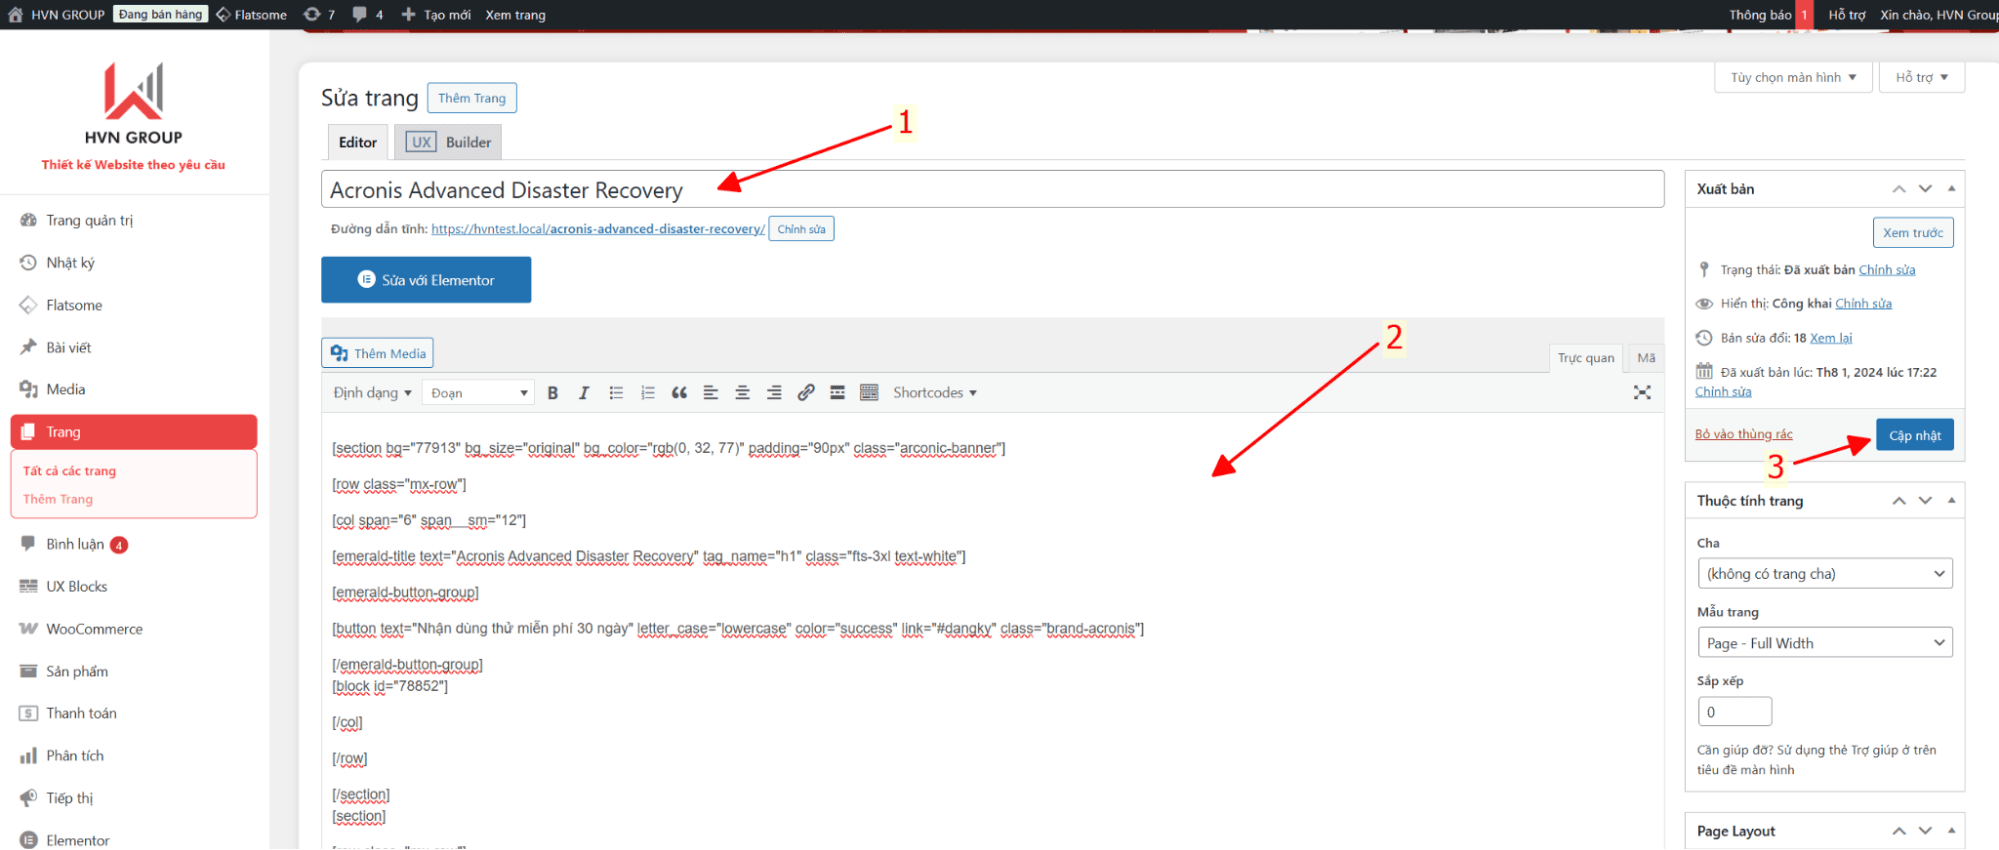Align text to center

click(742, 393)
